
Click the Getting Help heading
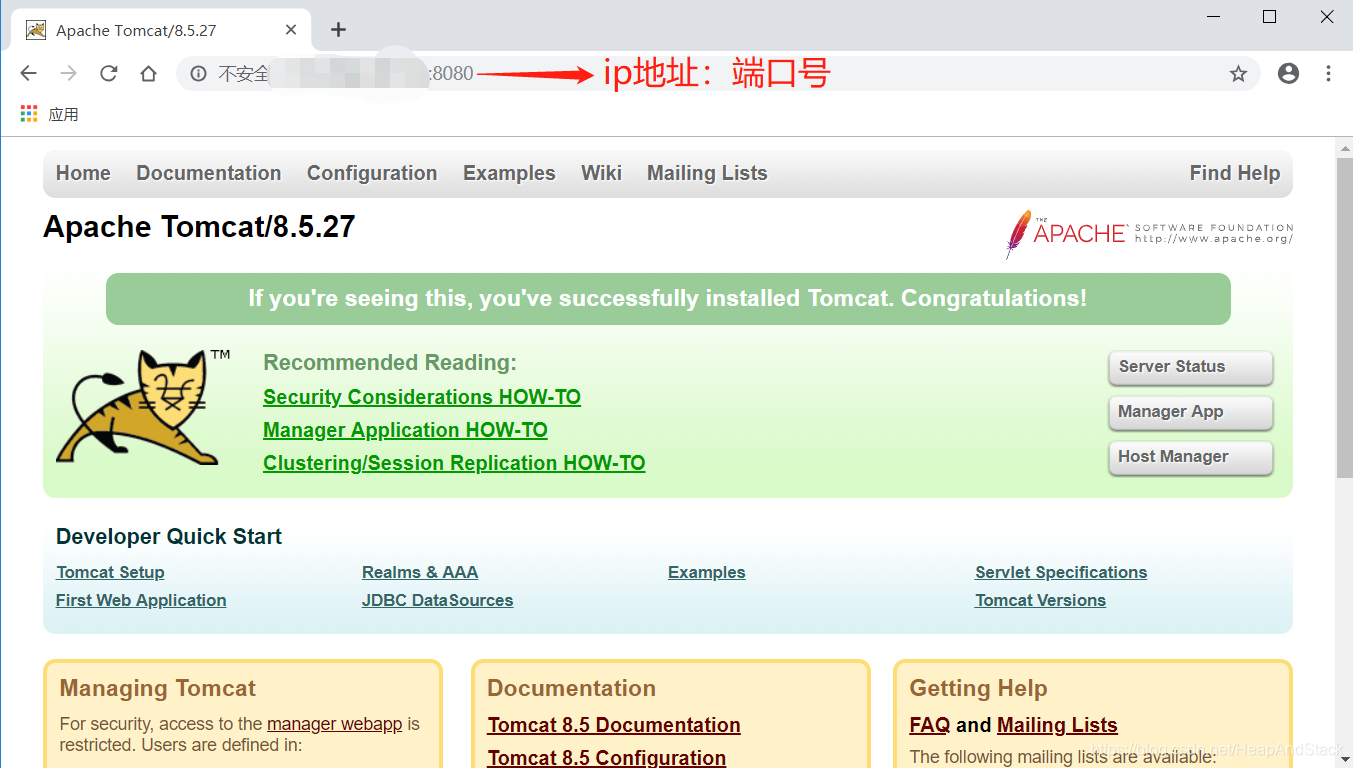[978, 688]
